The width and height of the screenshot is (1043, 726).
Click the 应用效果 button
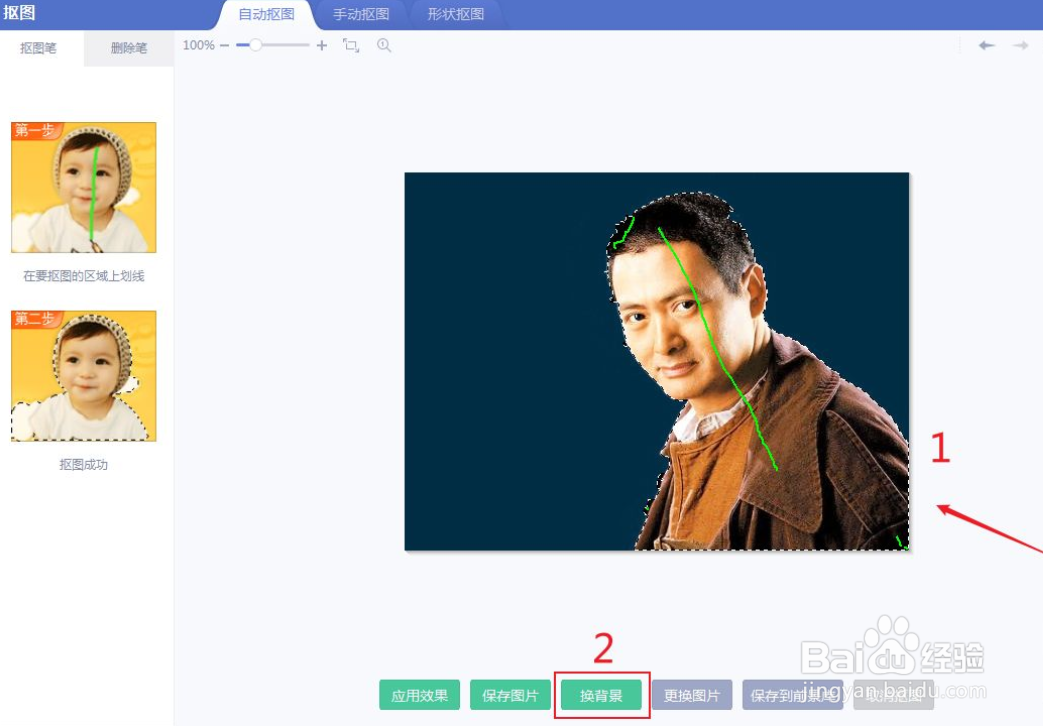(x=420, y=695)
